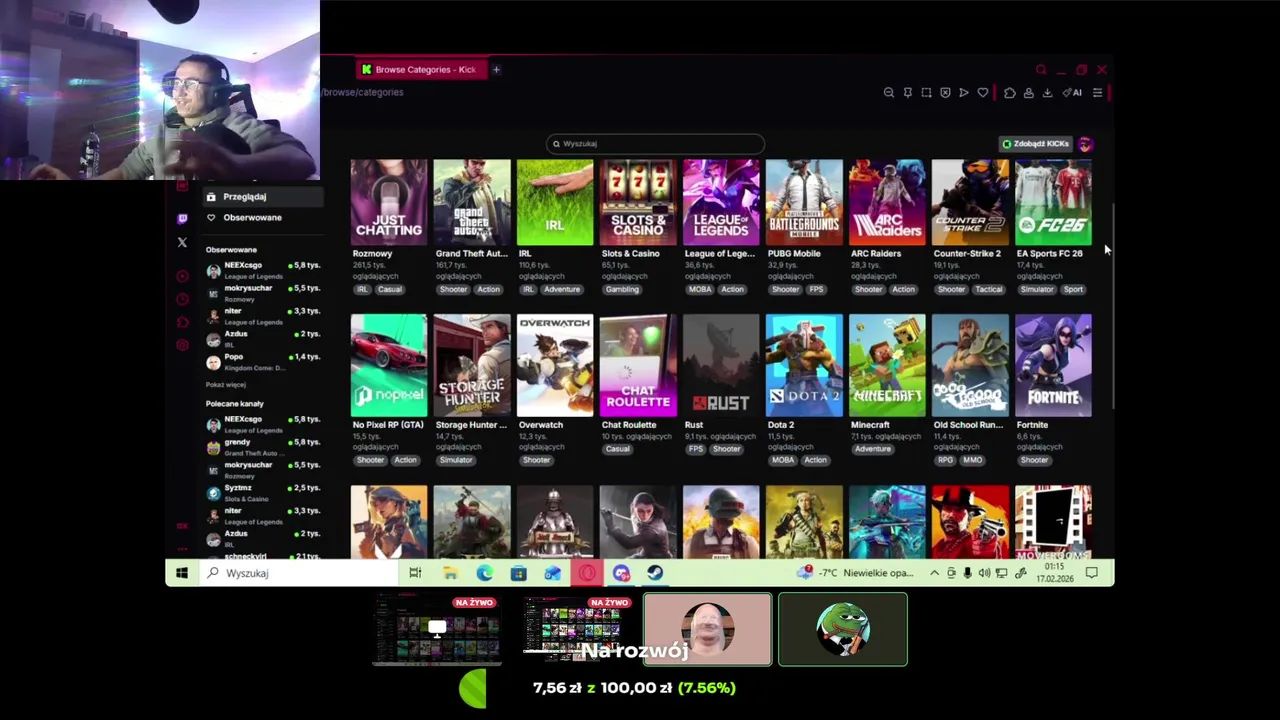Click the Zdobądź KICKs button

pyautogui.click(x=1035, y=144)
